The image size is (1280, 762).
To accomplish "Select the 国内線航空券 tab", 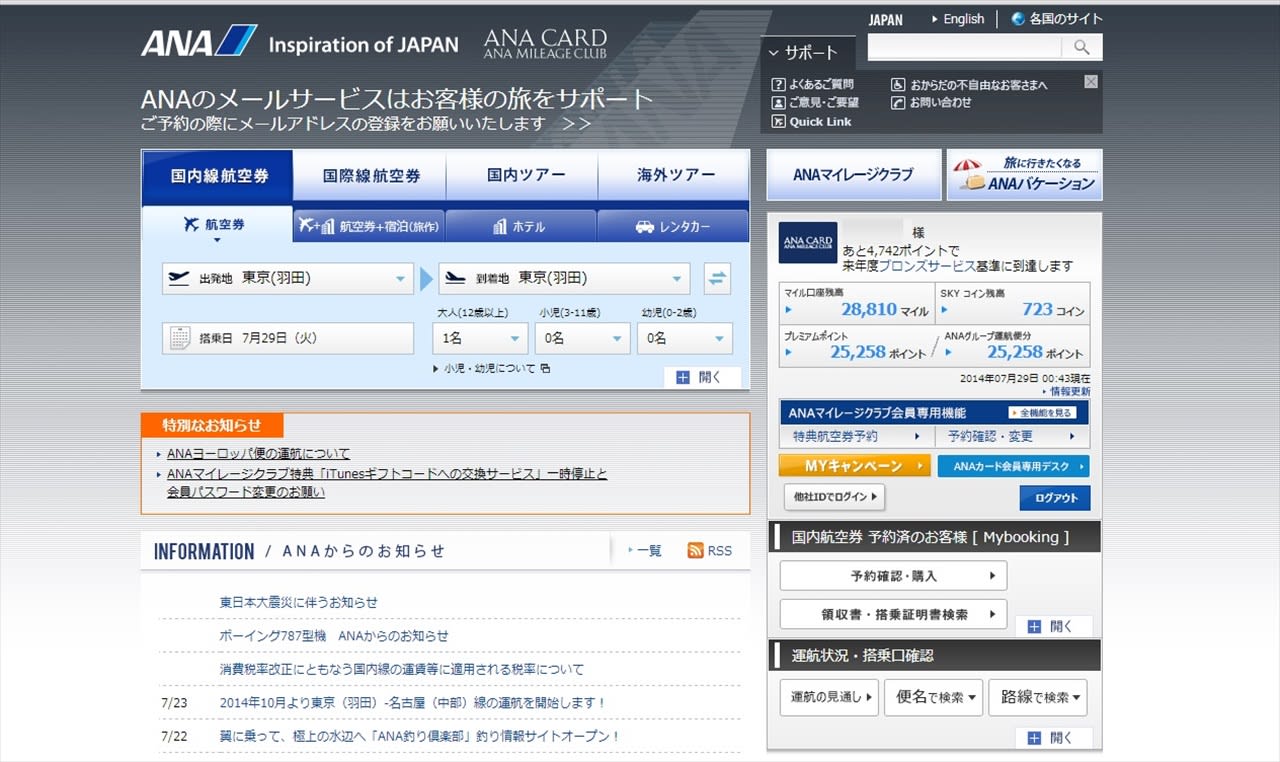I will point(218,175).
